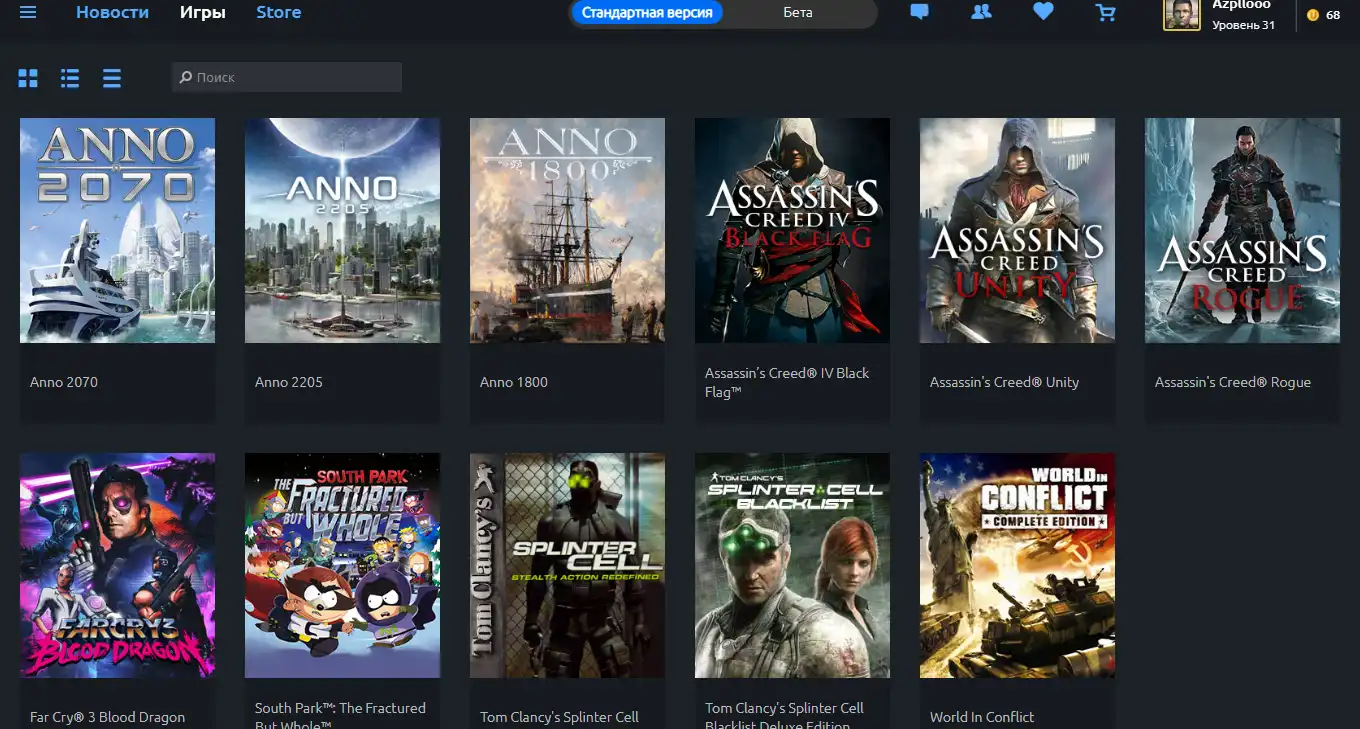1360x729 pixels.
Task: Click the Anno 2205 title text
Action: click(289, 382)
